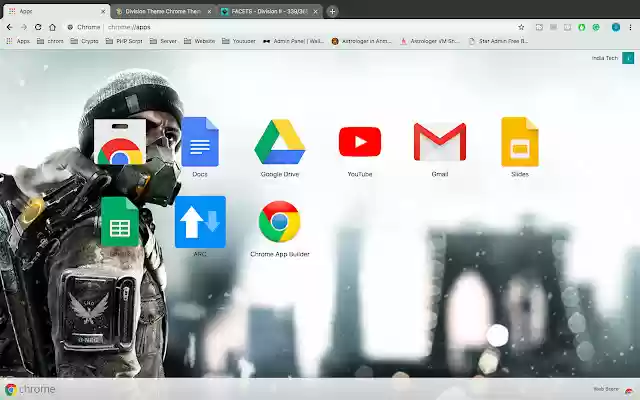Open the home page button
Viewport: 640px width, 400px height.
click(x=52, y=27)
